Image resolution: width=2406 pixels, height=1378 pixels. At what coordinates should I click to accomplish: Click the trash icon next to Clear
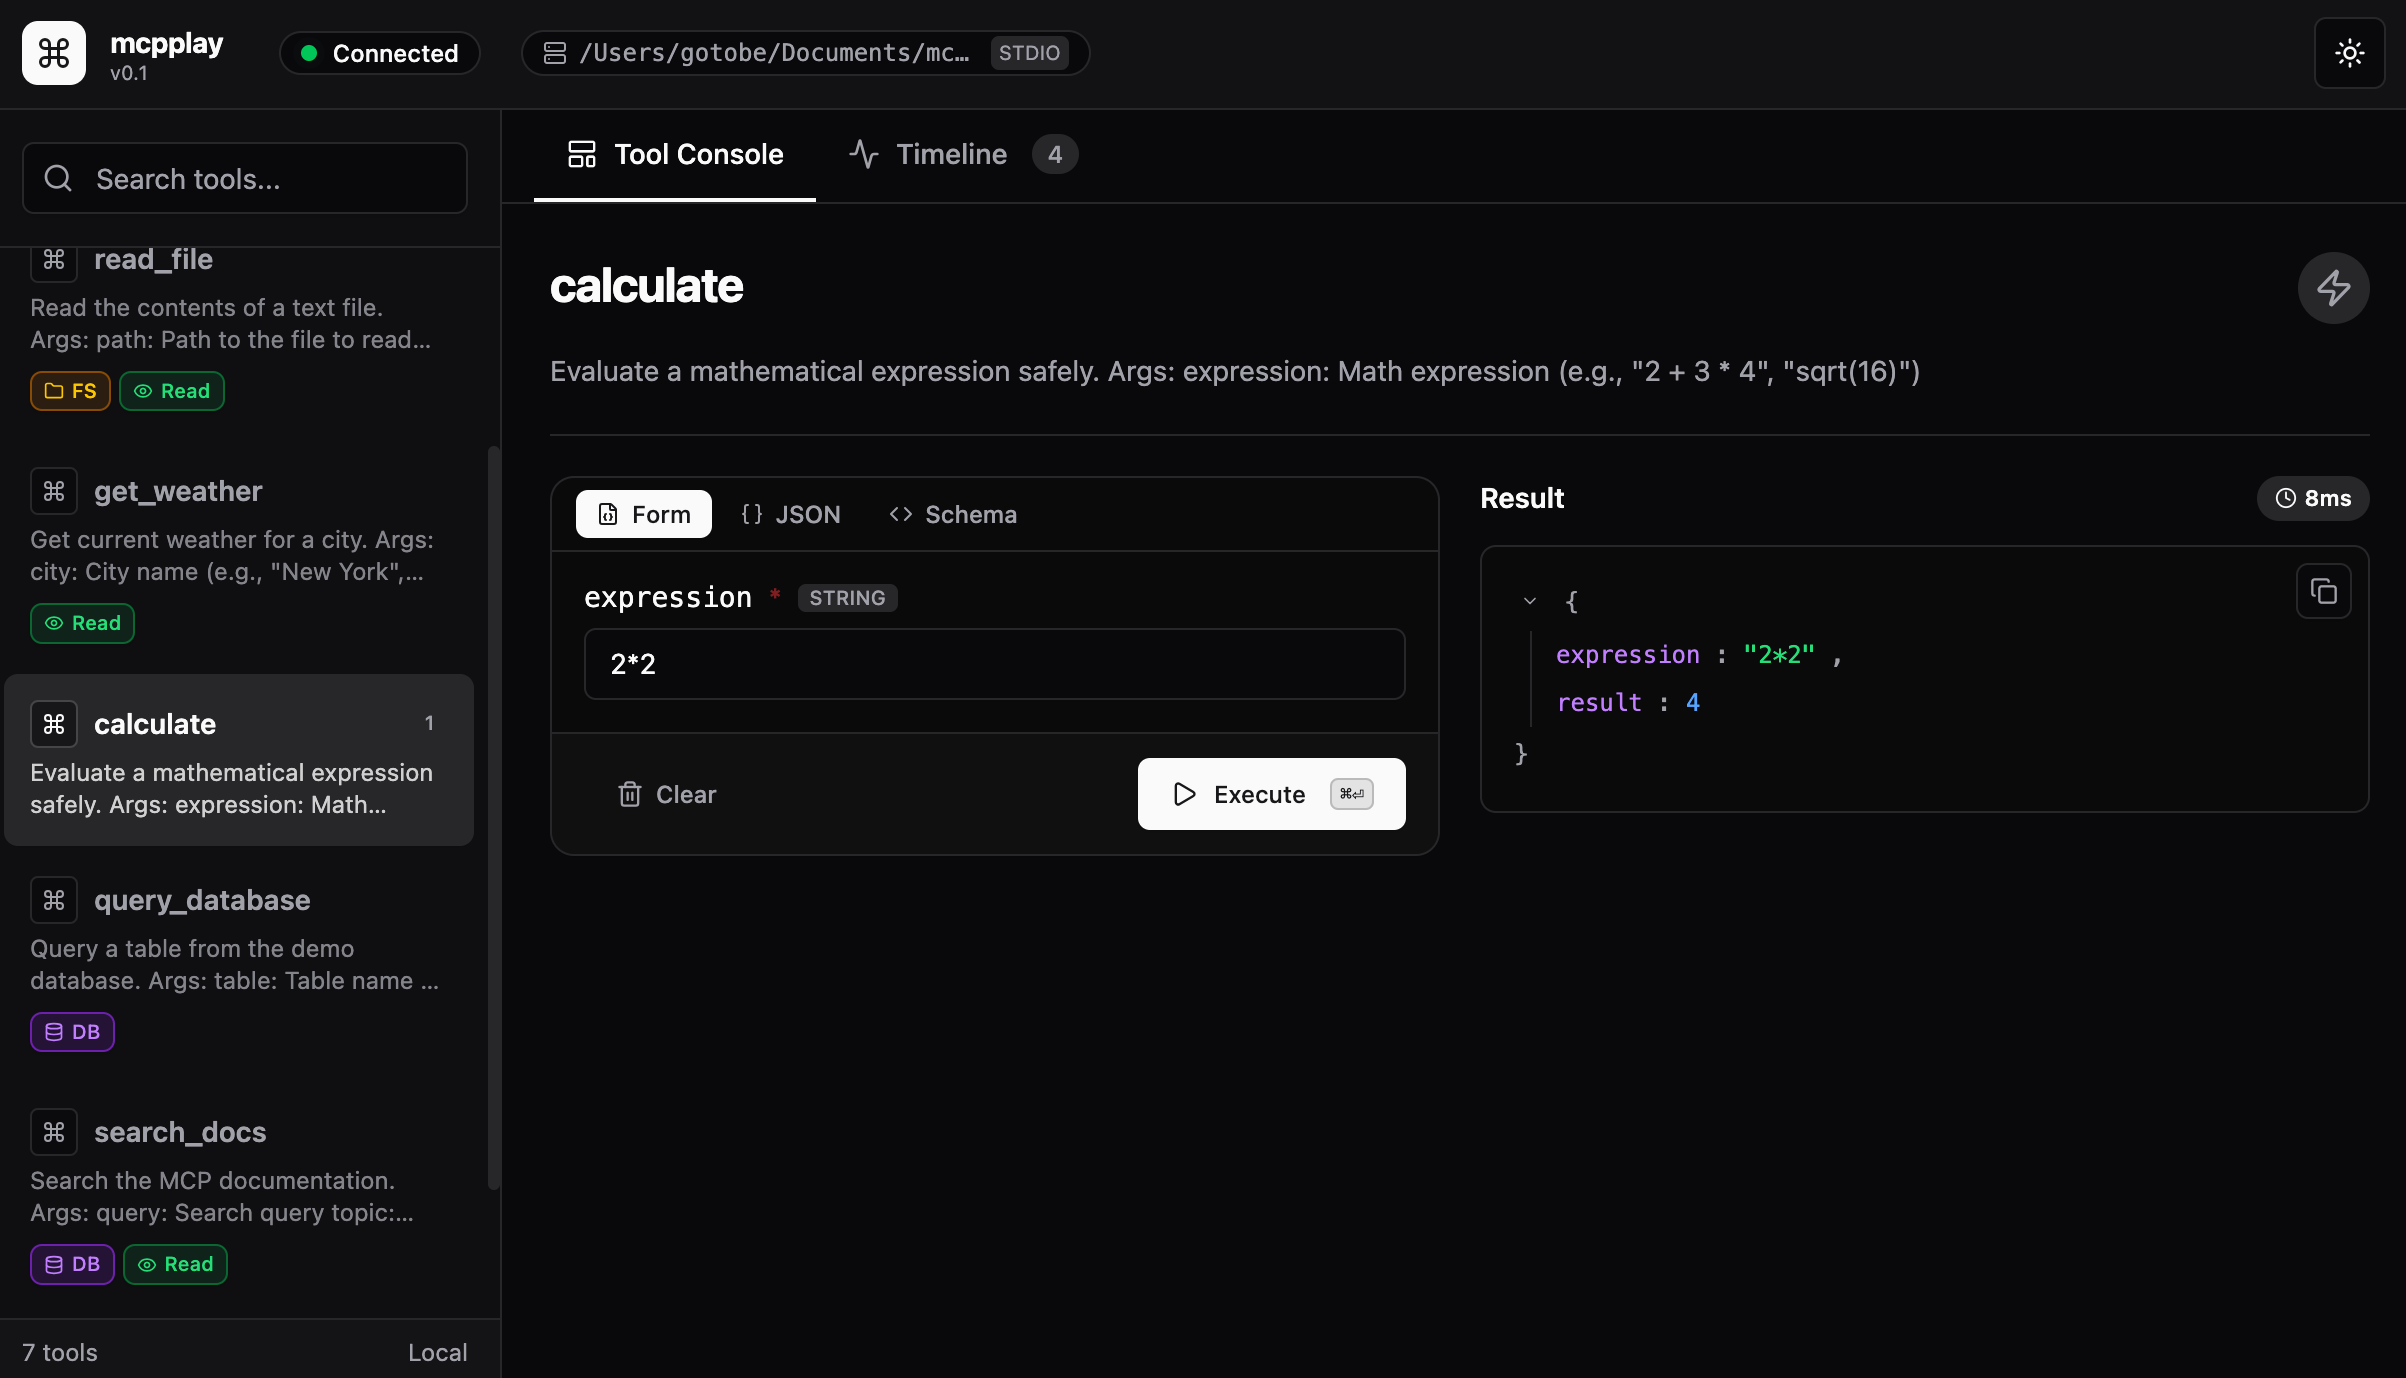coord(630,794)
